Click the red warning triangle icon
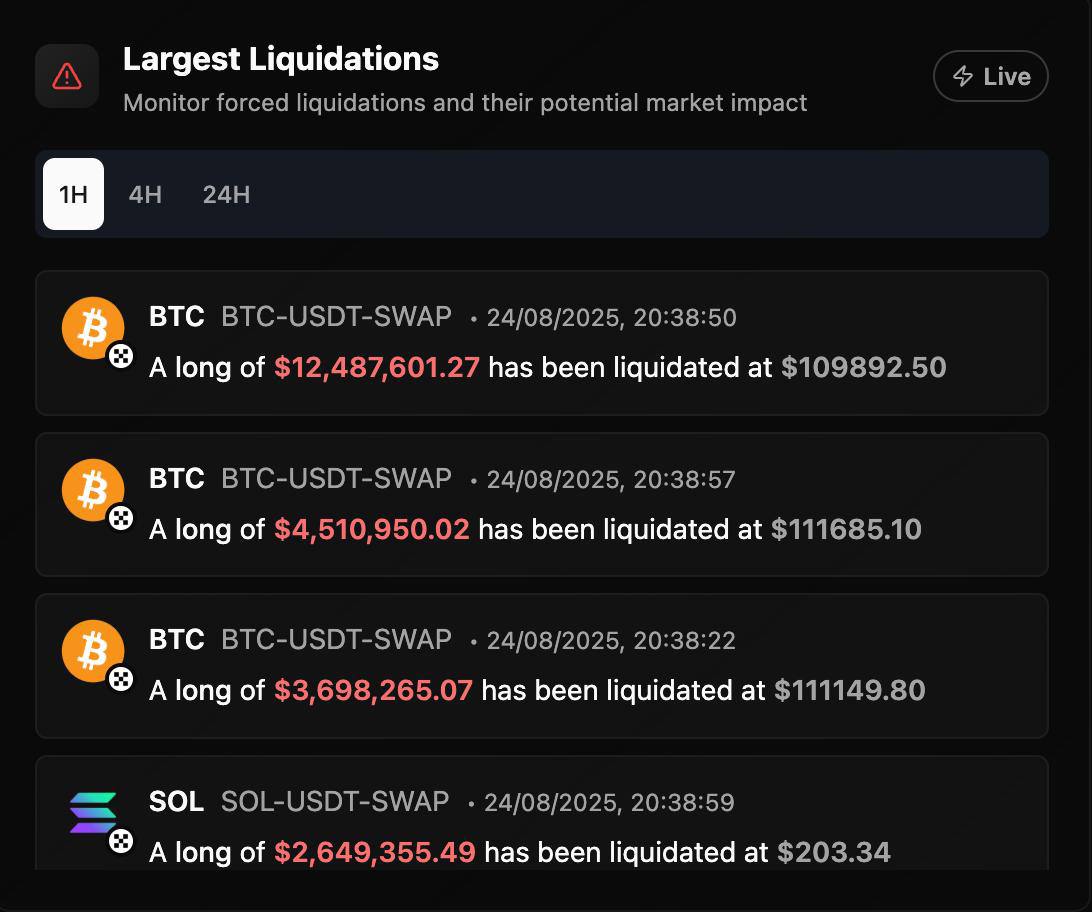 tap(67, 76)
